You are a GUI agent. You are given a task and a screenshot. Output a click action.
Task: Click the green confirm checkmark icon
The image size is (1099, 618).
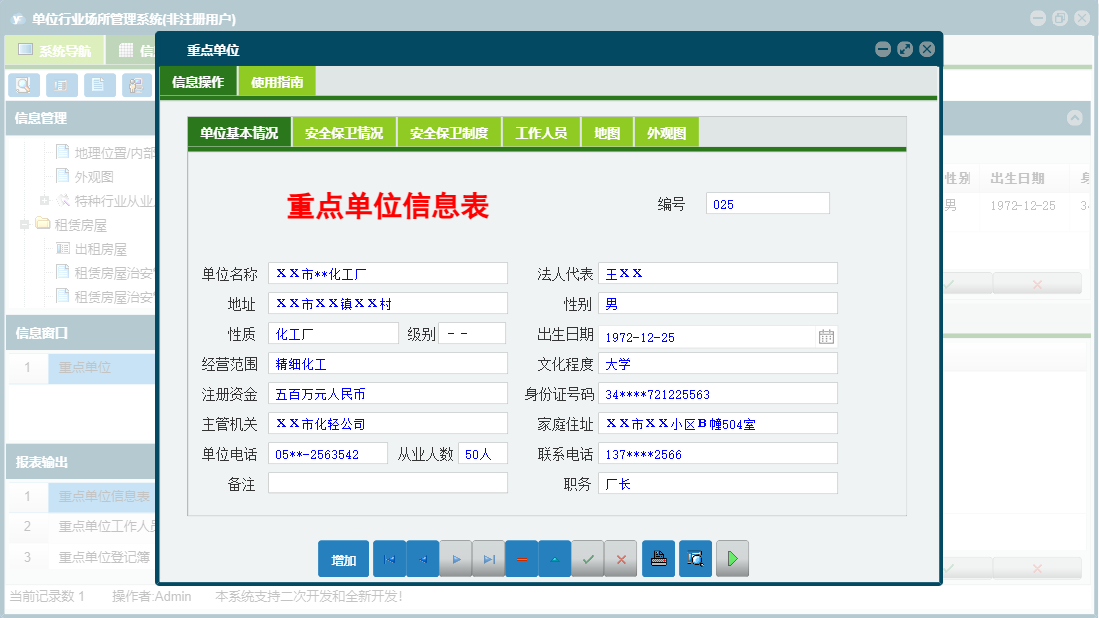[x=588, y=558]
